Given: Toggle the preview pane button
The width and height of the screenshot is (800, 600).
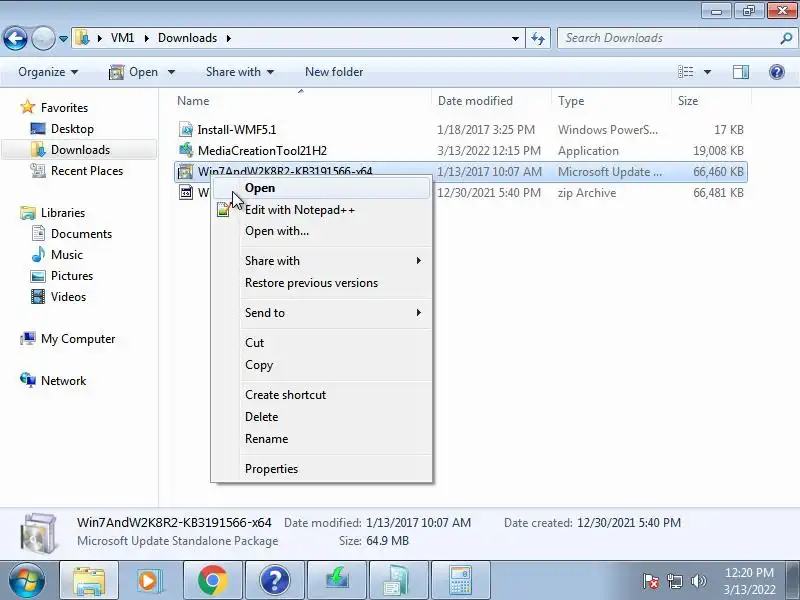Looking at the screenshot, I should coord(741,72).
